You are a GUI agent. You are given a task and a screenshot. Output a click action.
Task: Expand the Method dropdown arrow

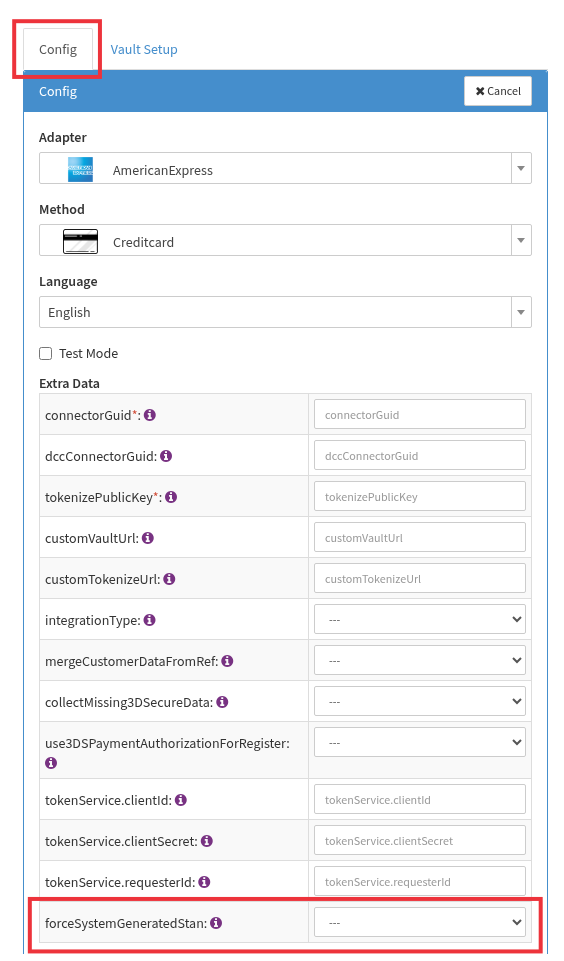tap(521, 240)
